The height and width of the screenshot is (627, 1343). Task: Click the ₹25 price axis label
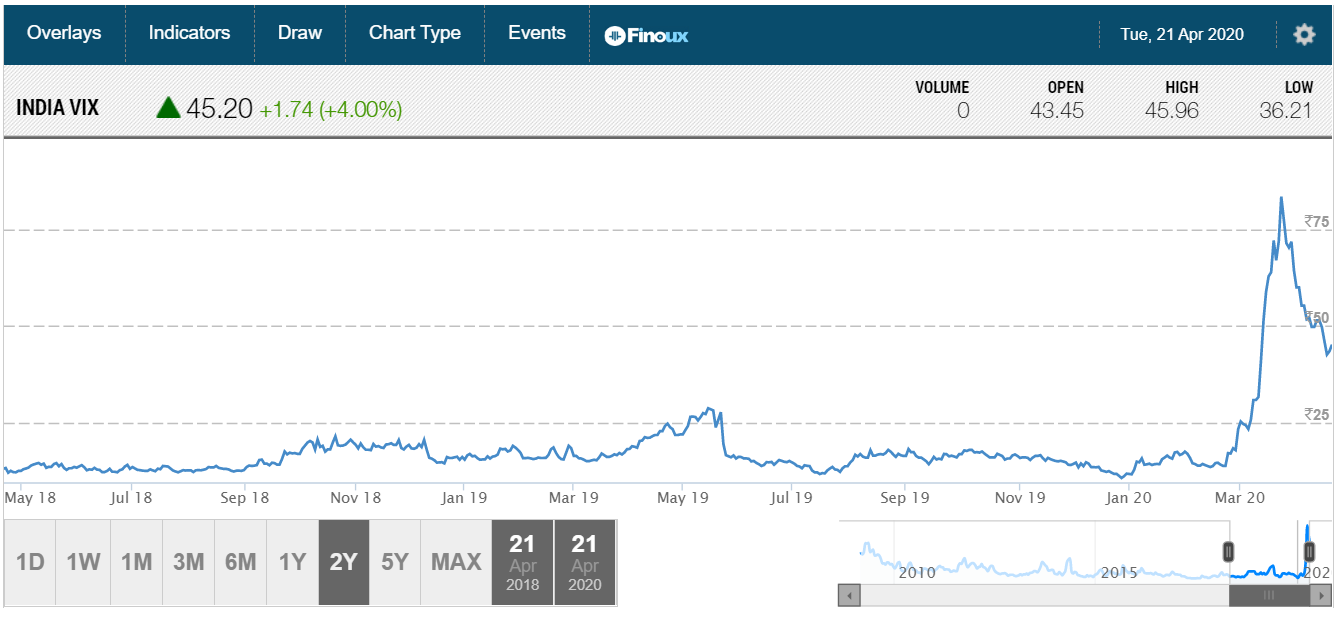[x=1317, y=414]
